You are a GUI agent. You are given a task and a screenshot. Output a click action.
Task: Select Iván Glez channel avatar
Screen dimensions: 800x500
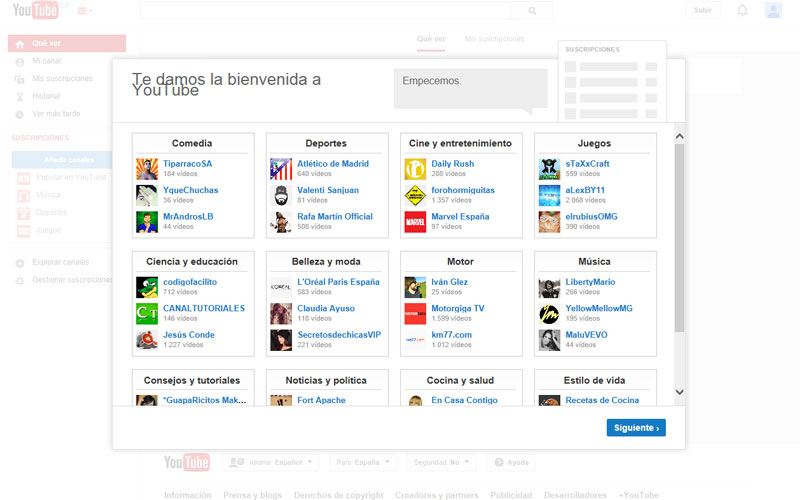pos(415,287)
